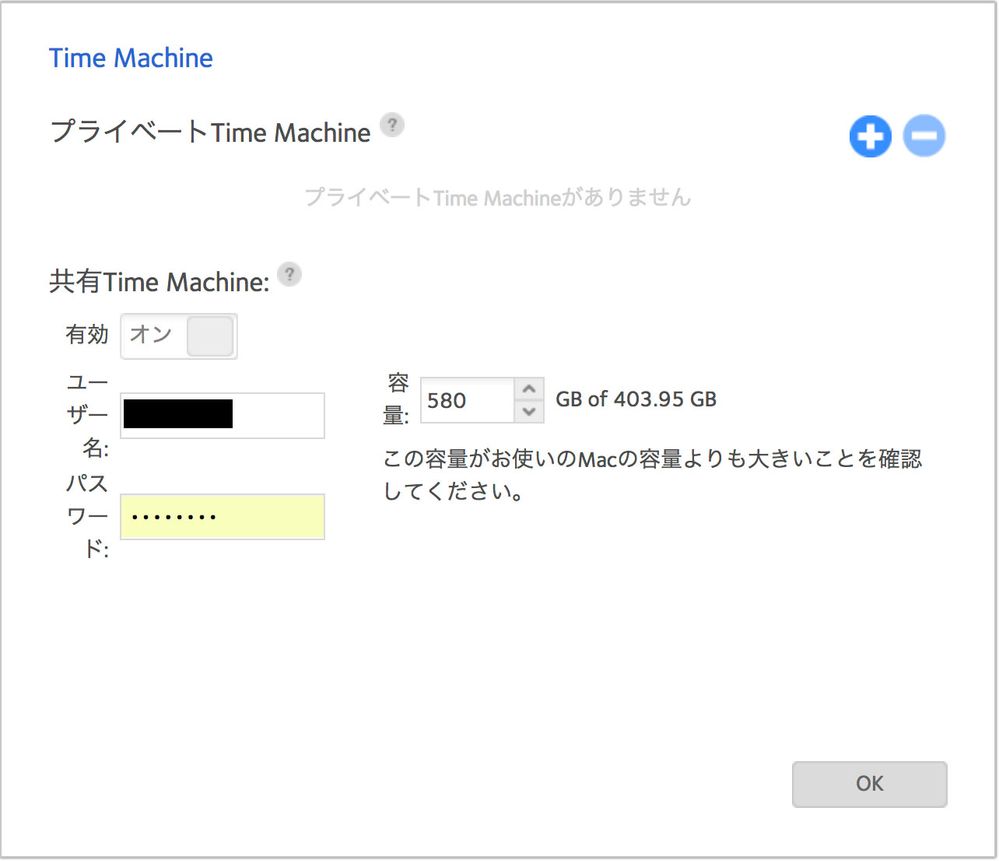Click the プライベートTime Machine heading
Viewport: 999px width, 861px height.
210,132
